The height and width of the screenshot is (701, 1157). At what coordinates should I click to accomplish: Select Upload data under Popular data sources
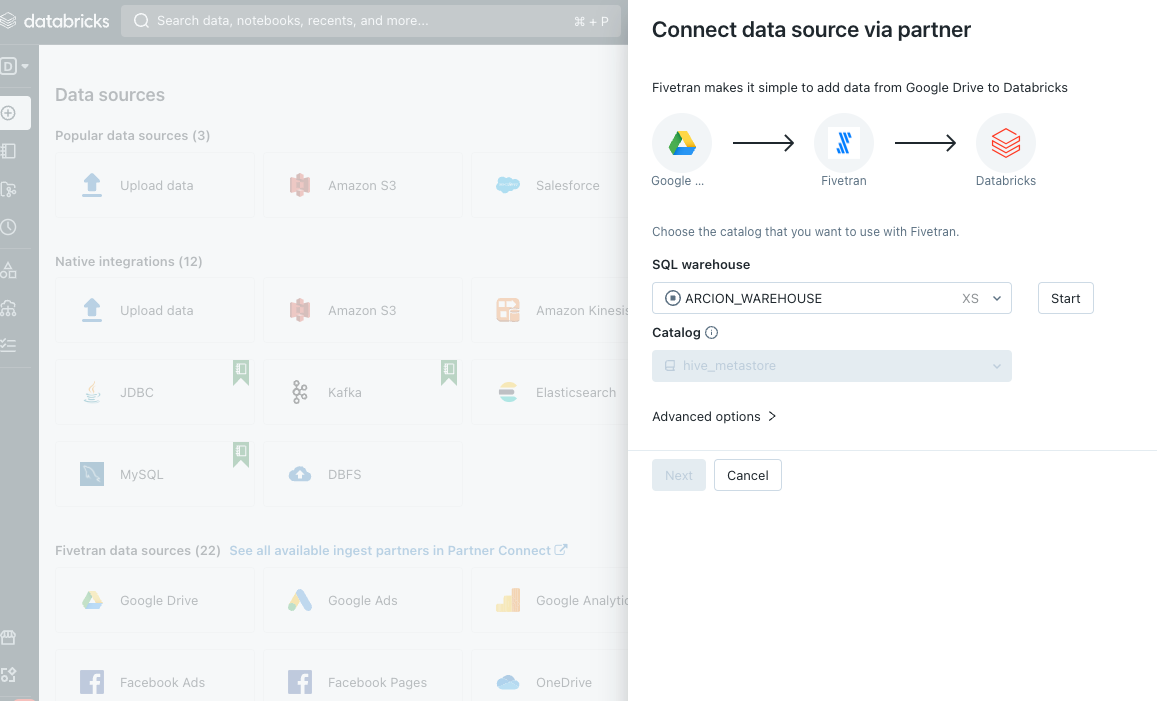(x=155, y=185)
